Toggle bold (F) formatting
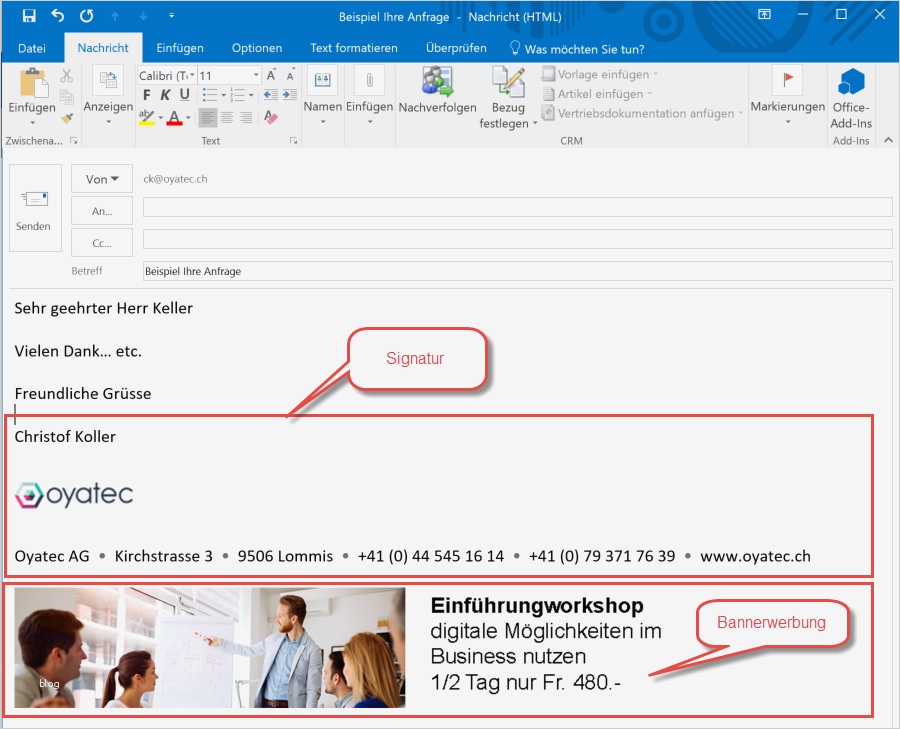 (x=147, y=95)
